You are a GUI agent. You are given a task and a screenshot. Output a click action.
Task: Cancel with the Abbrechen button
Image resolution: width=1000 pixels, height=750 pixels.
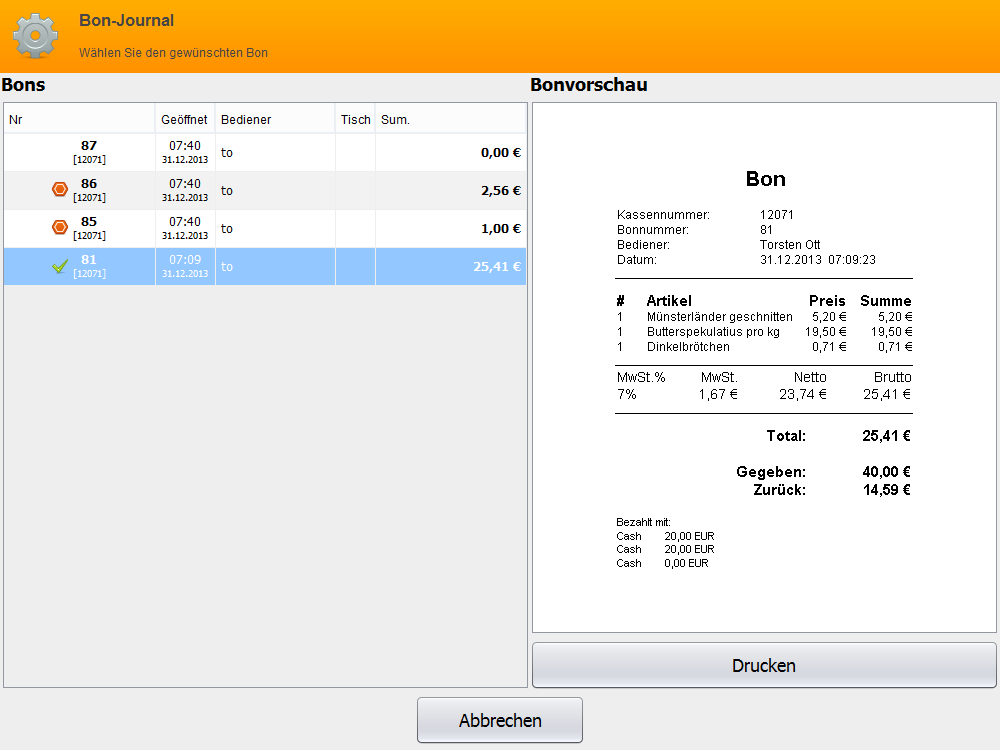point(500,720)
